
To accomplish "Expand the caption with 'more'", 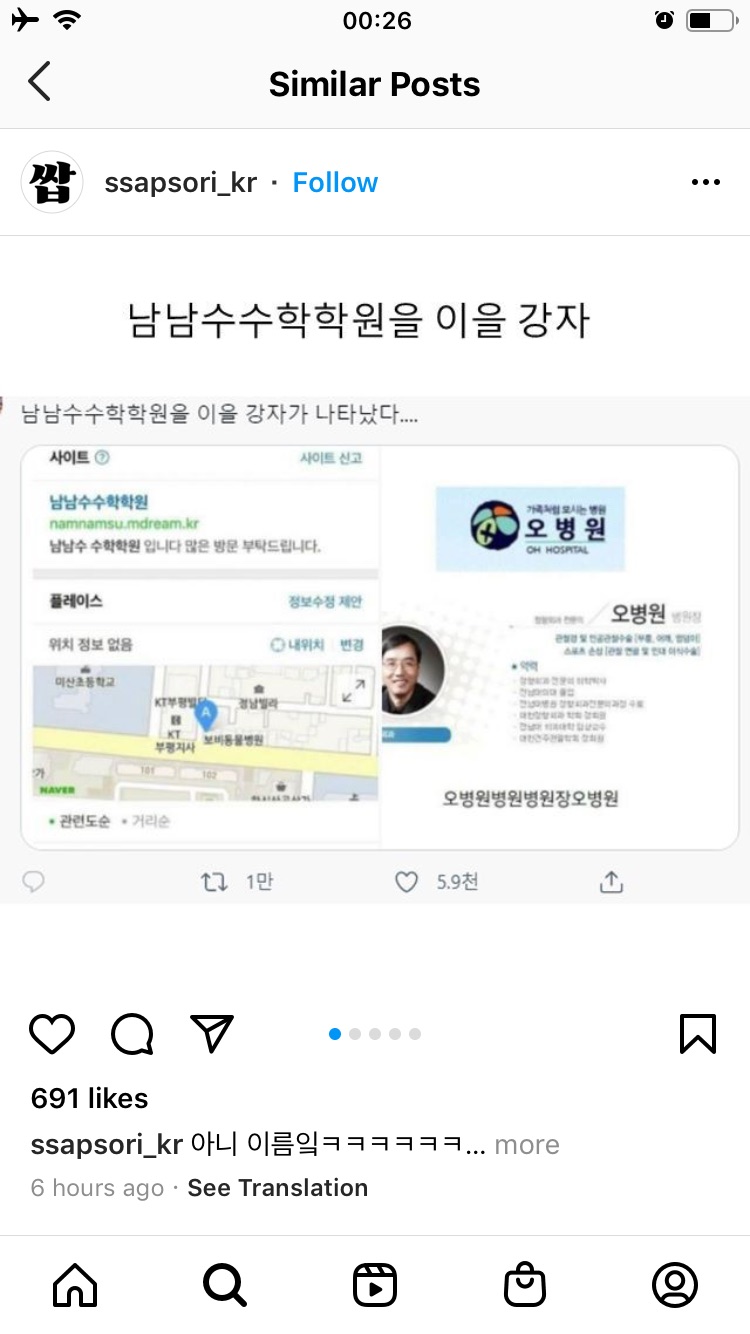I will (x=527, y=1145).
